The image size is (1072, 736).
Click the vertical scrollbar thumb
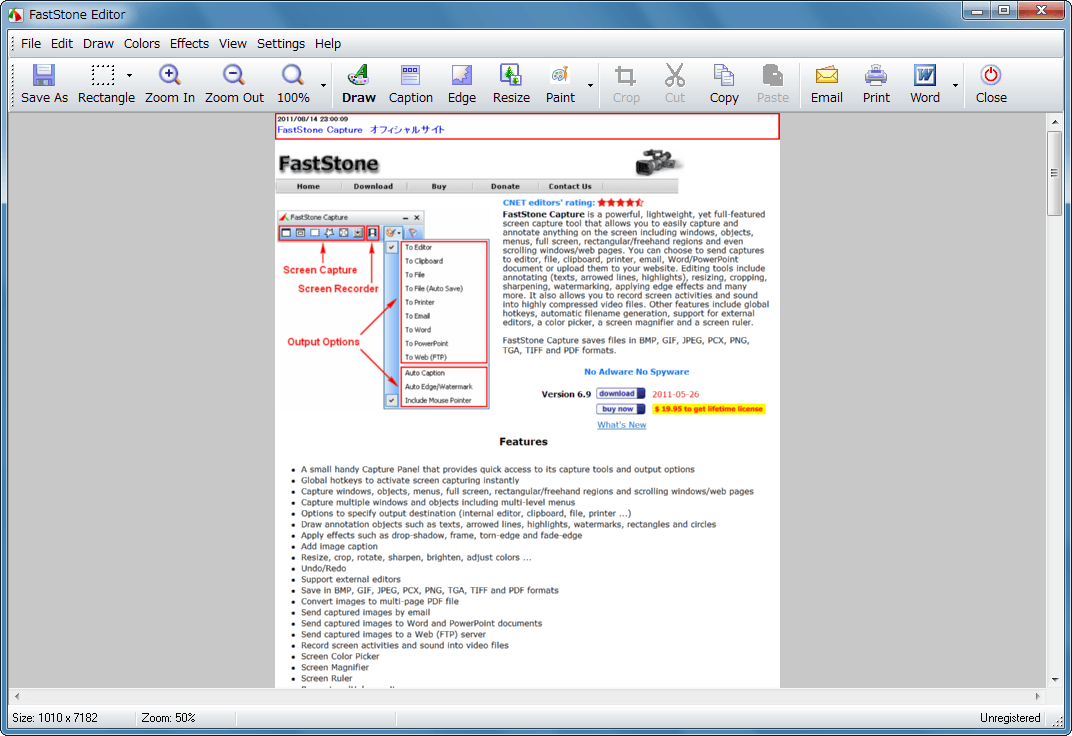coord(1055,173)
